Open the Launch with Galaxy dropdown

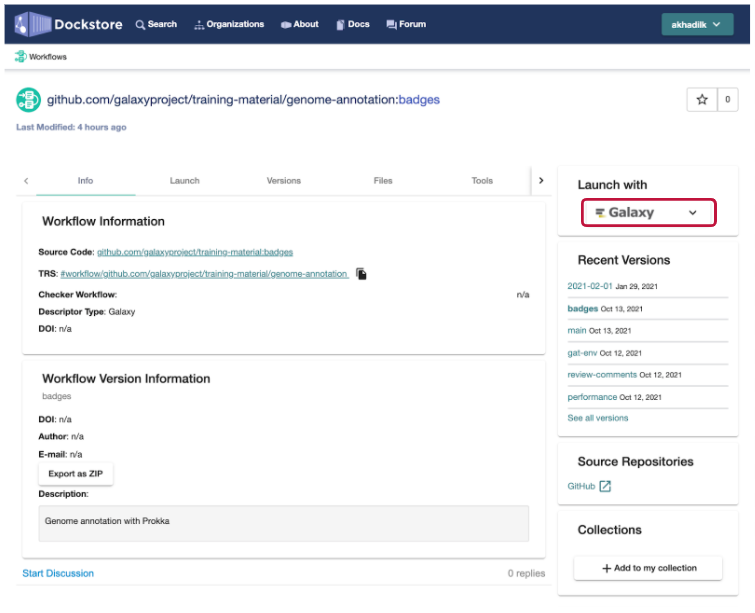click(x=648, y=212)
